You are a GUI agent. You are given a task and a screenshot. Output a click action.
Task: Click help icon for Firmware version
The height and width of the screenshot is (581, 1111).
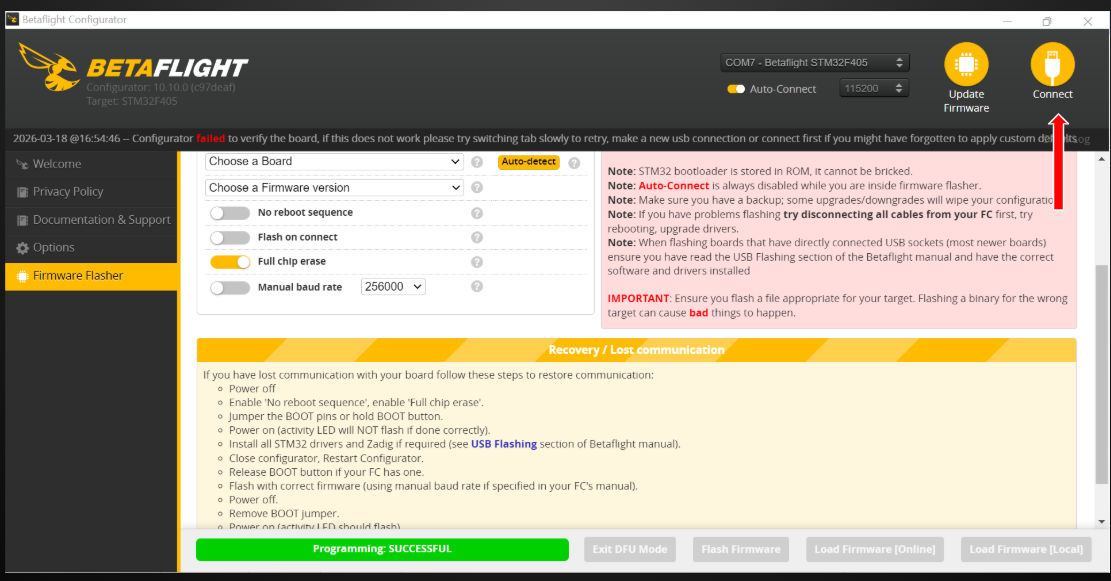point(477,188)
